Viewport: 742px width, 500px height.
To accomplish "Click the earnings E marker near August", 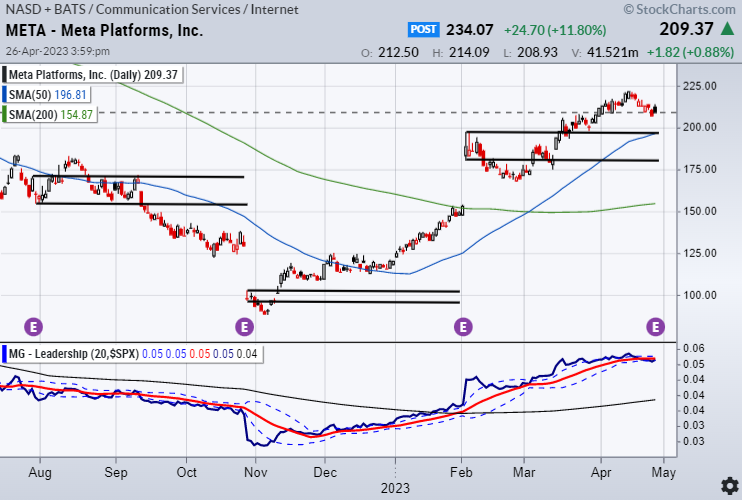I will pos(33,326).
